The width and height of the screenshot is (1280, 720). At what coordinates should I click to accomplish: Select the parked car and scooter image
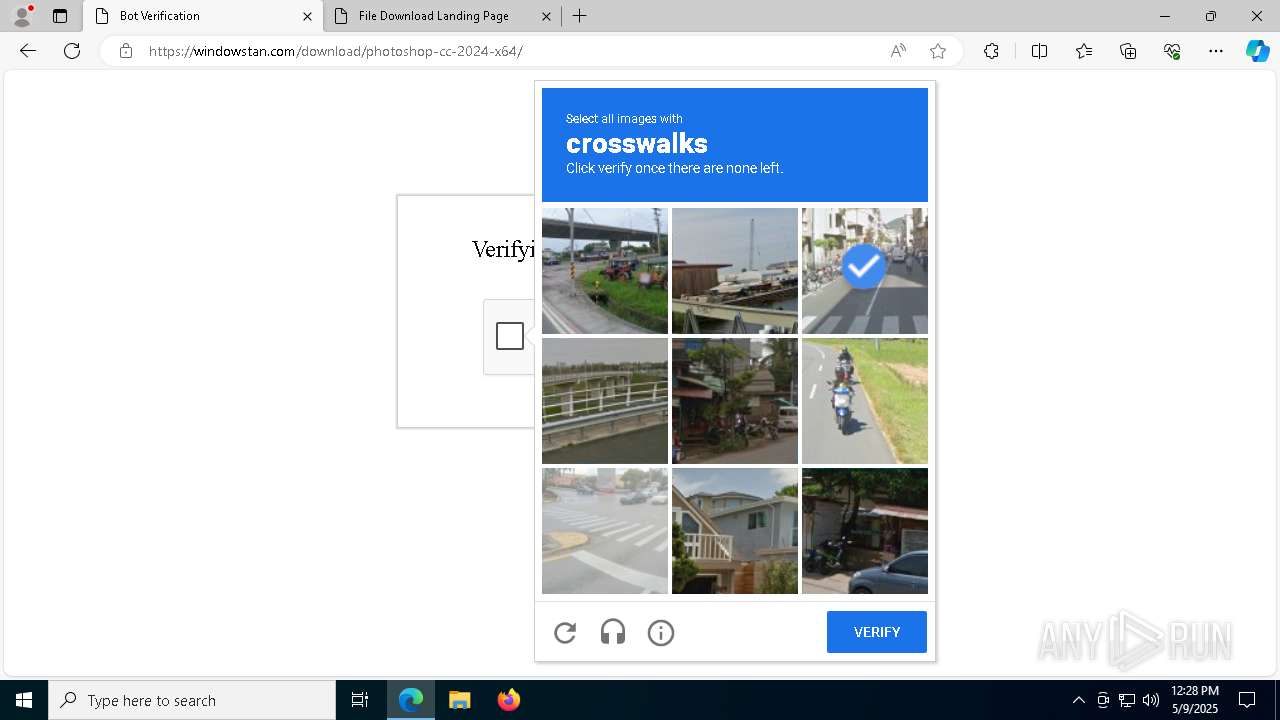coord(865,531)
